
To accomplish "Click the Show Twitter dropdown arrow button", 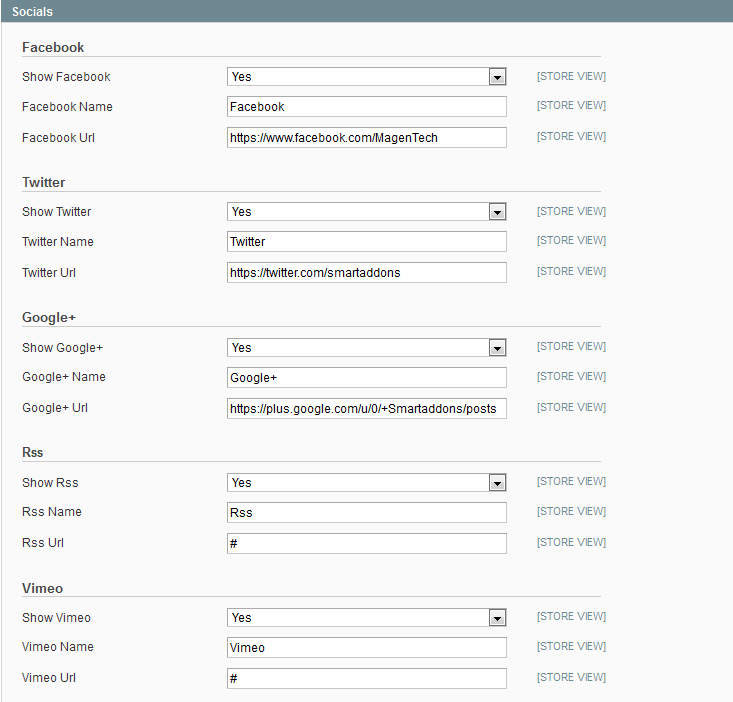I will 497,212.
